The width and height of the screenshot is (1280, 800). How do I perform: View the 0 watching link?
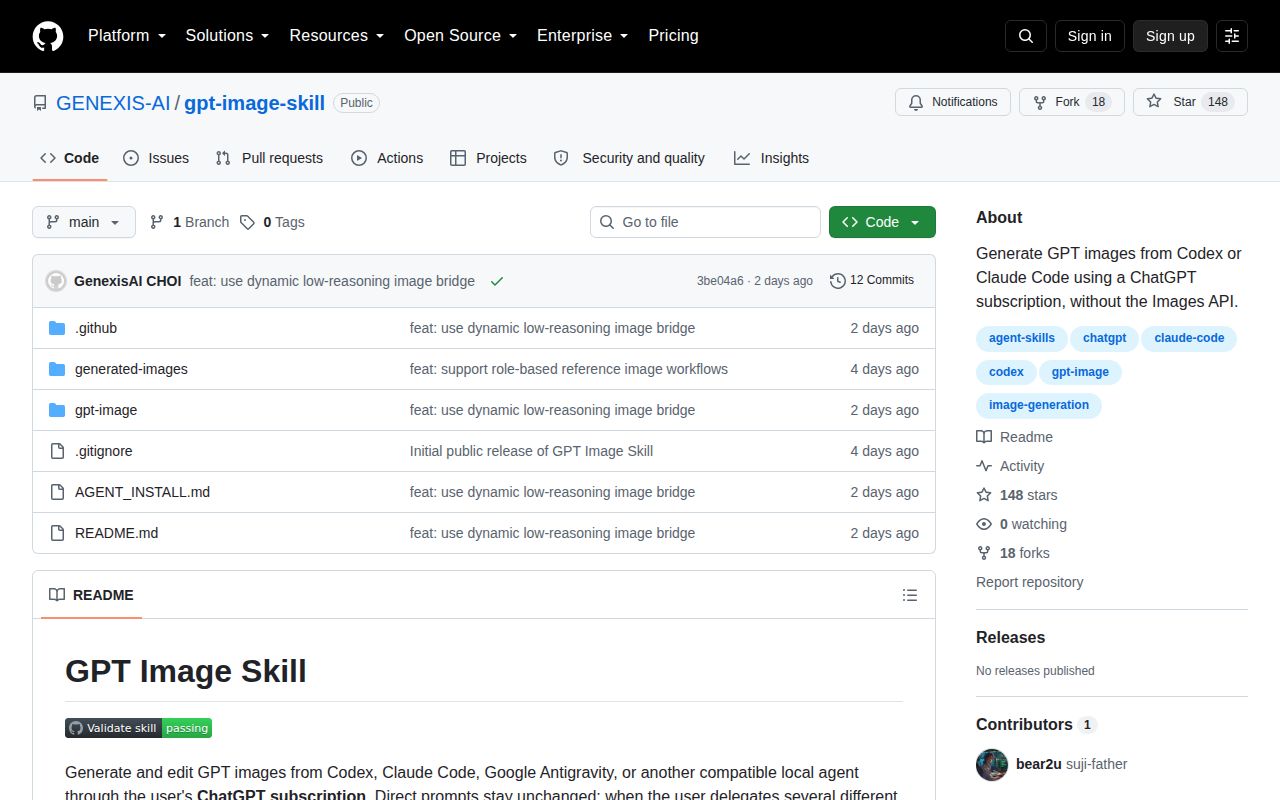point(1022,524)
